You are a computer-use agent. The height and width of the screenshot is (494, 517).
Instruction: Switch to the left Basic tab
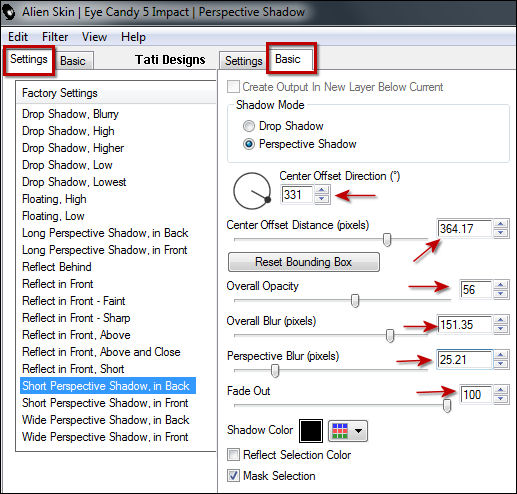pos(73,61)
